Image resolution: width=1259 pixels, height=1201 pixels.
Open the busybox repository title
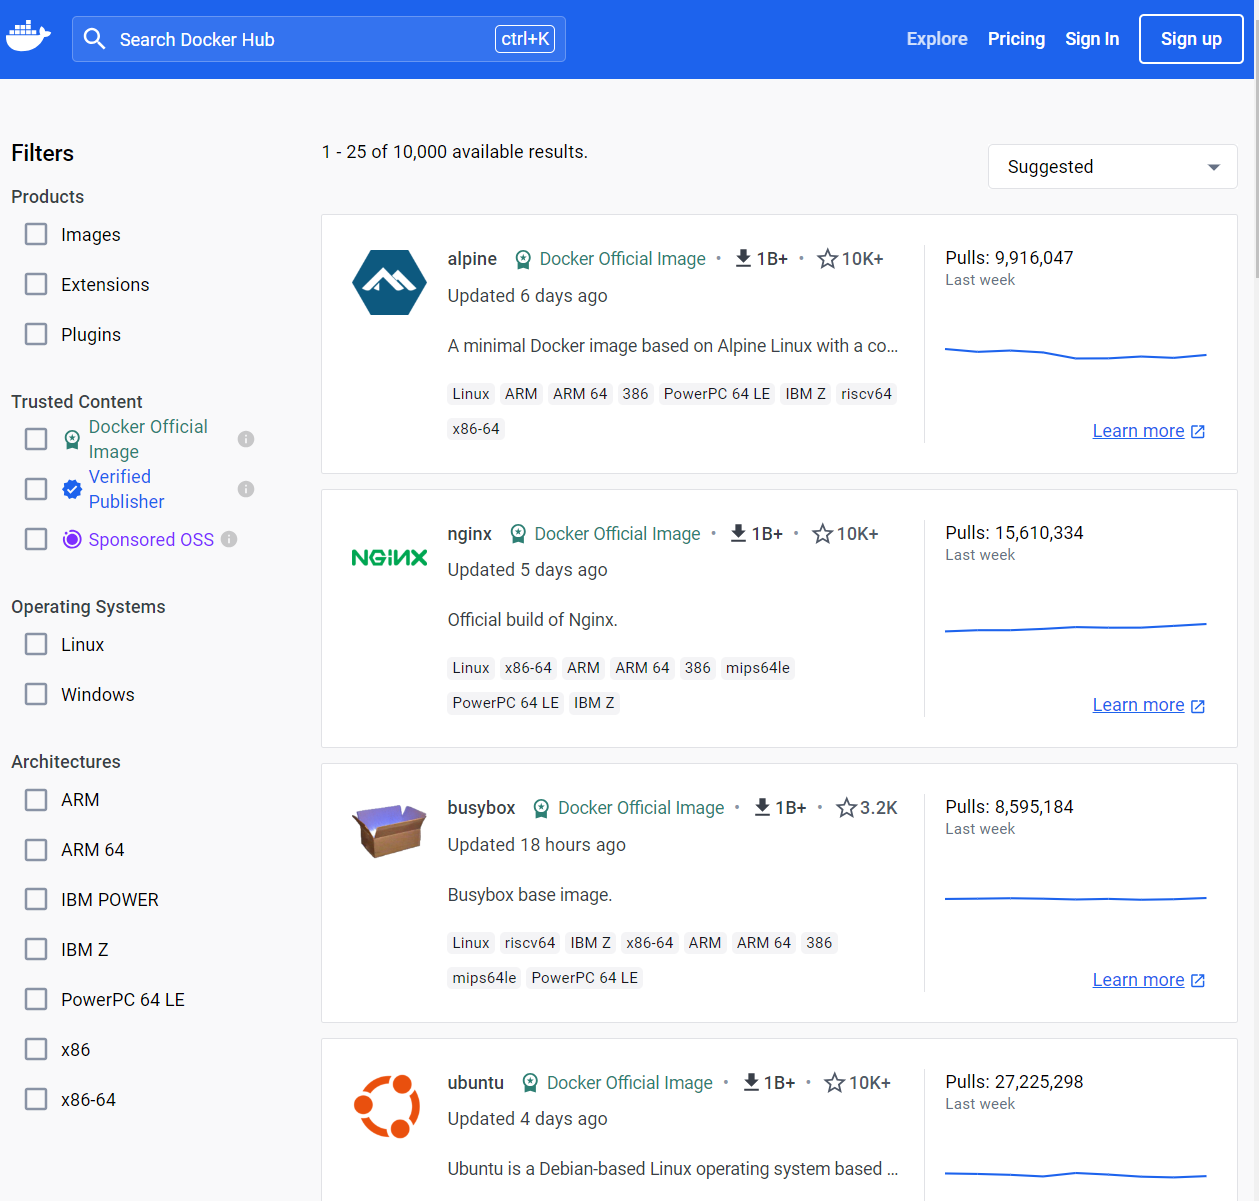point(481,808)
